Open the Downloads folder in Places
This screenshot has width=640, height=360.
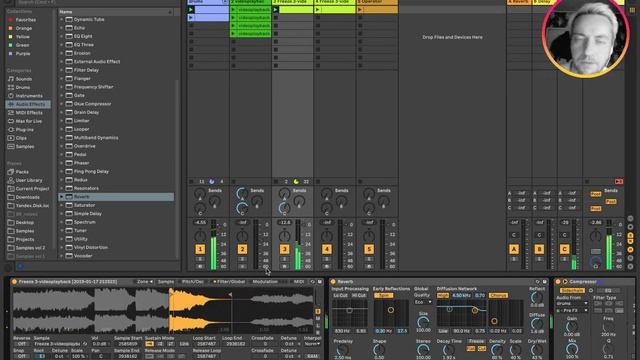click(27, 197)
